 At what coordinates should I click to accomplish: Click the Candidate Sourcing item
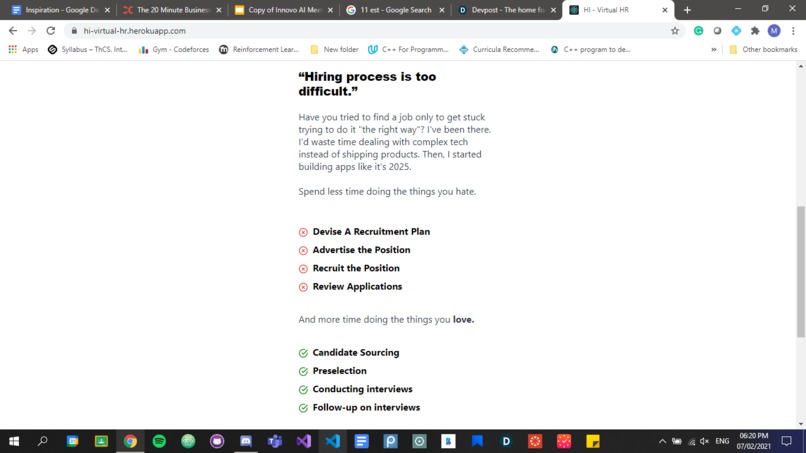pyautogui.click(x=356, y=353)
